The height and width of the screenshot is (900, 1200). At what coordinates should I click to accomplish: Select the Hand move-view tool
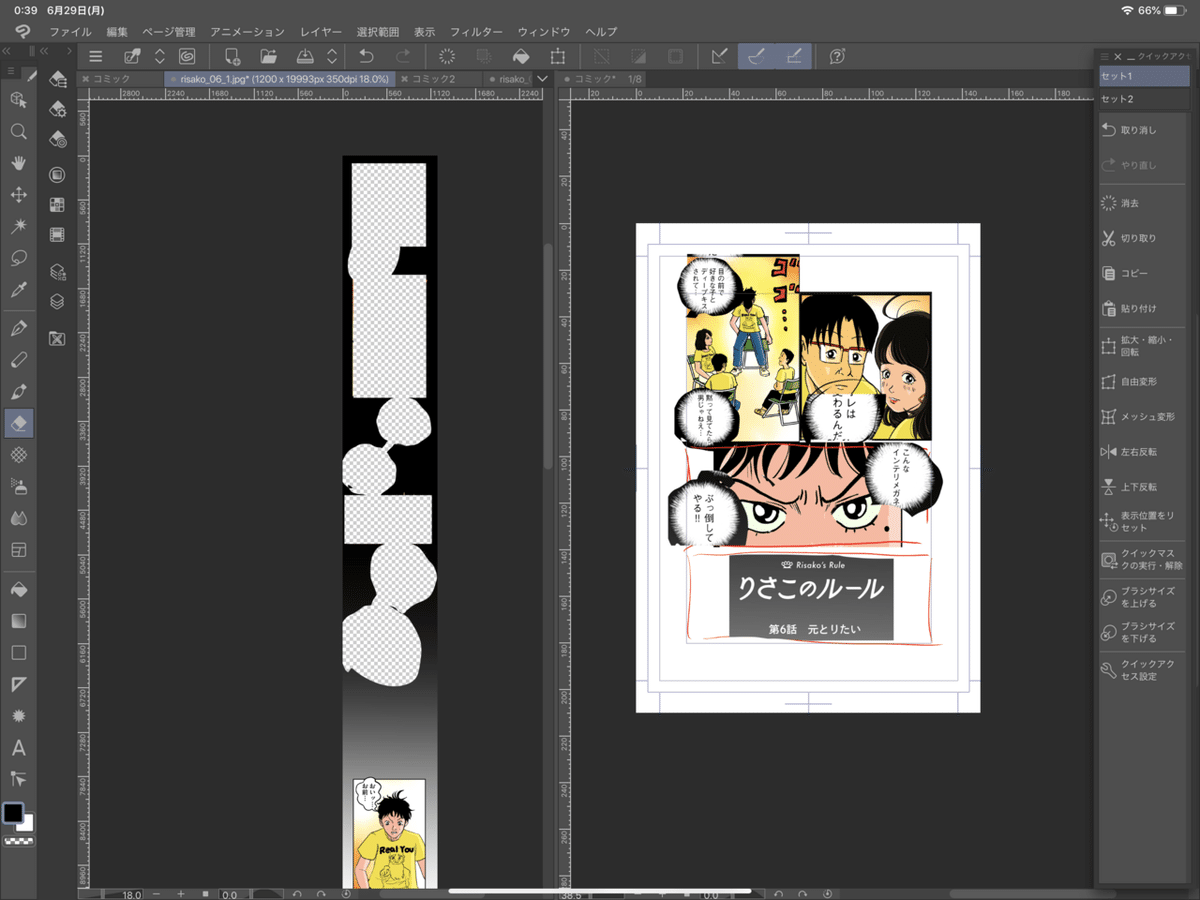point(18,163)
